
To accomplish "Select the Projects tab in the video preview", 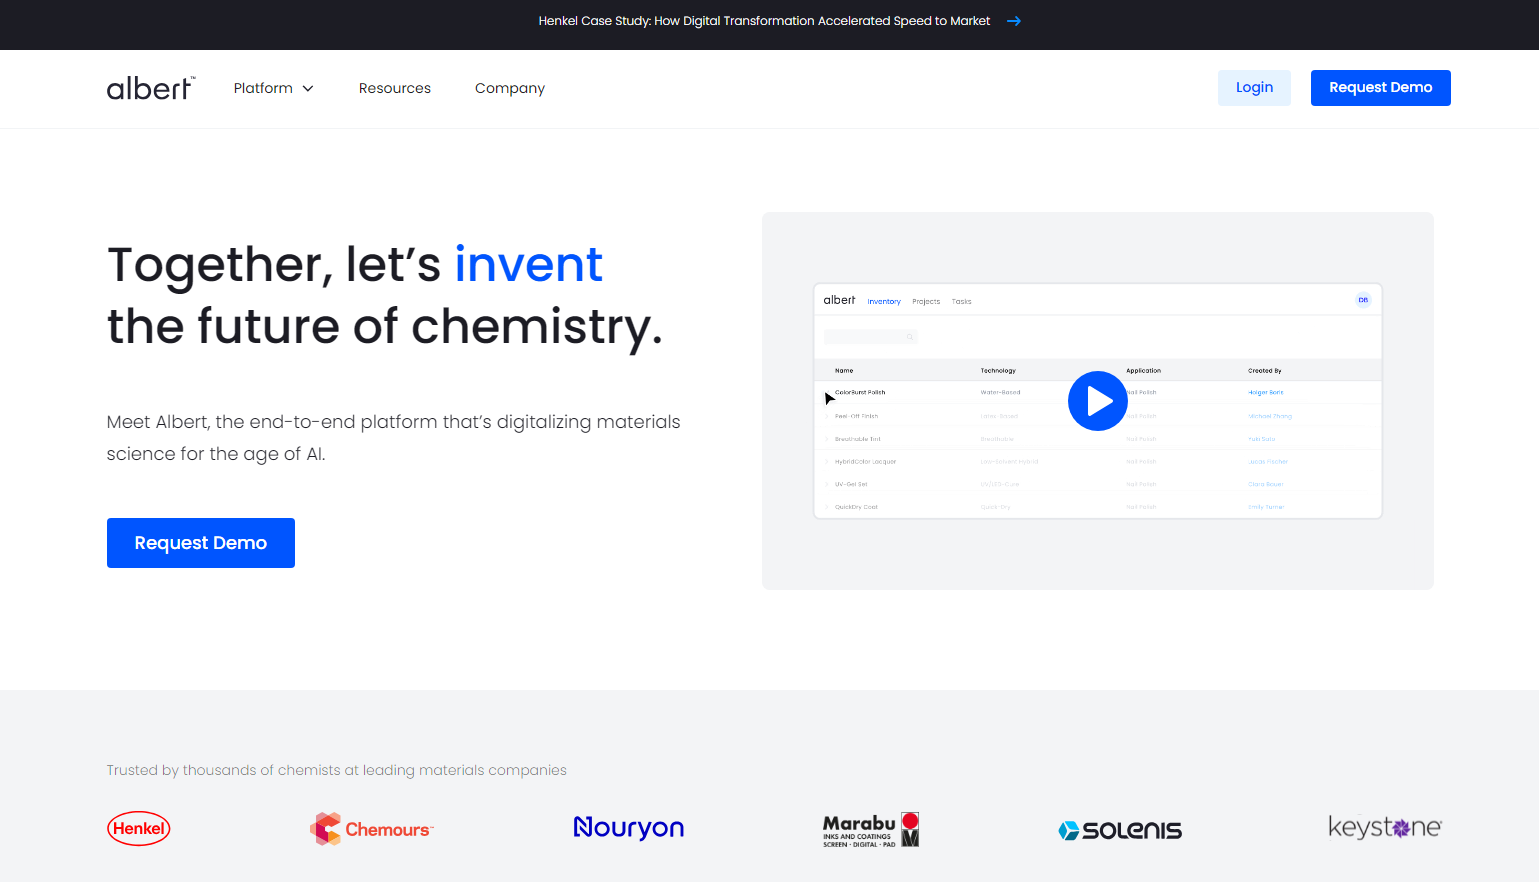I will [926, 301].
